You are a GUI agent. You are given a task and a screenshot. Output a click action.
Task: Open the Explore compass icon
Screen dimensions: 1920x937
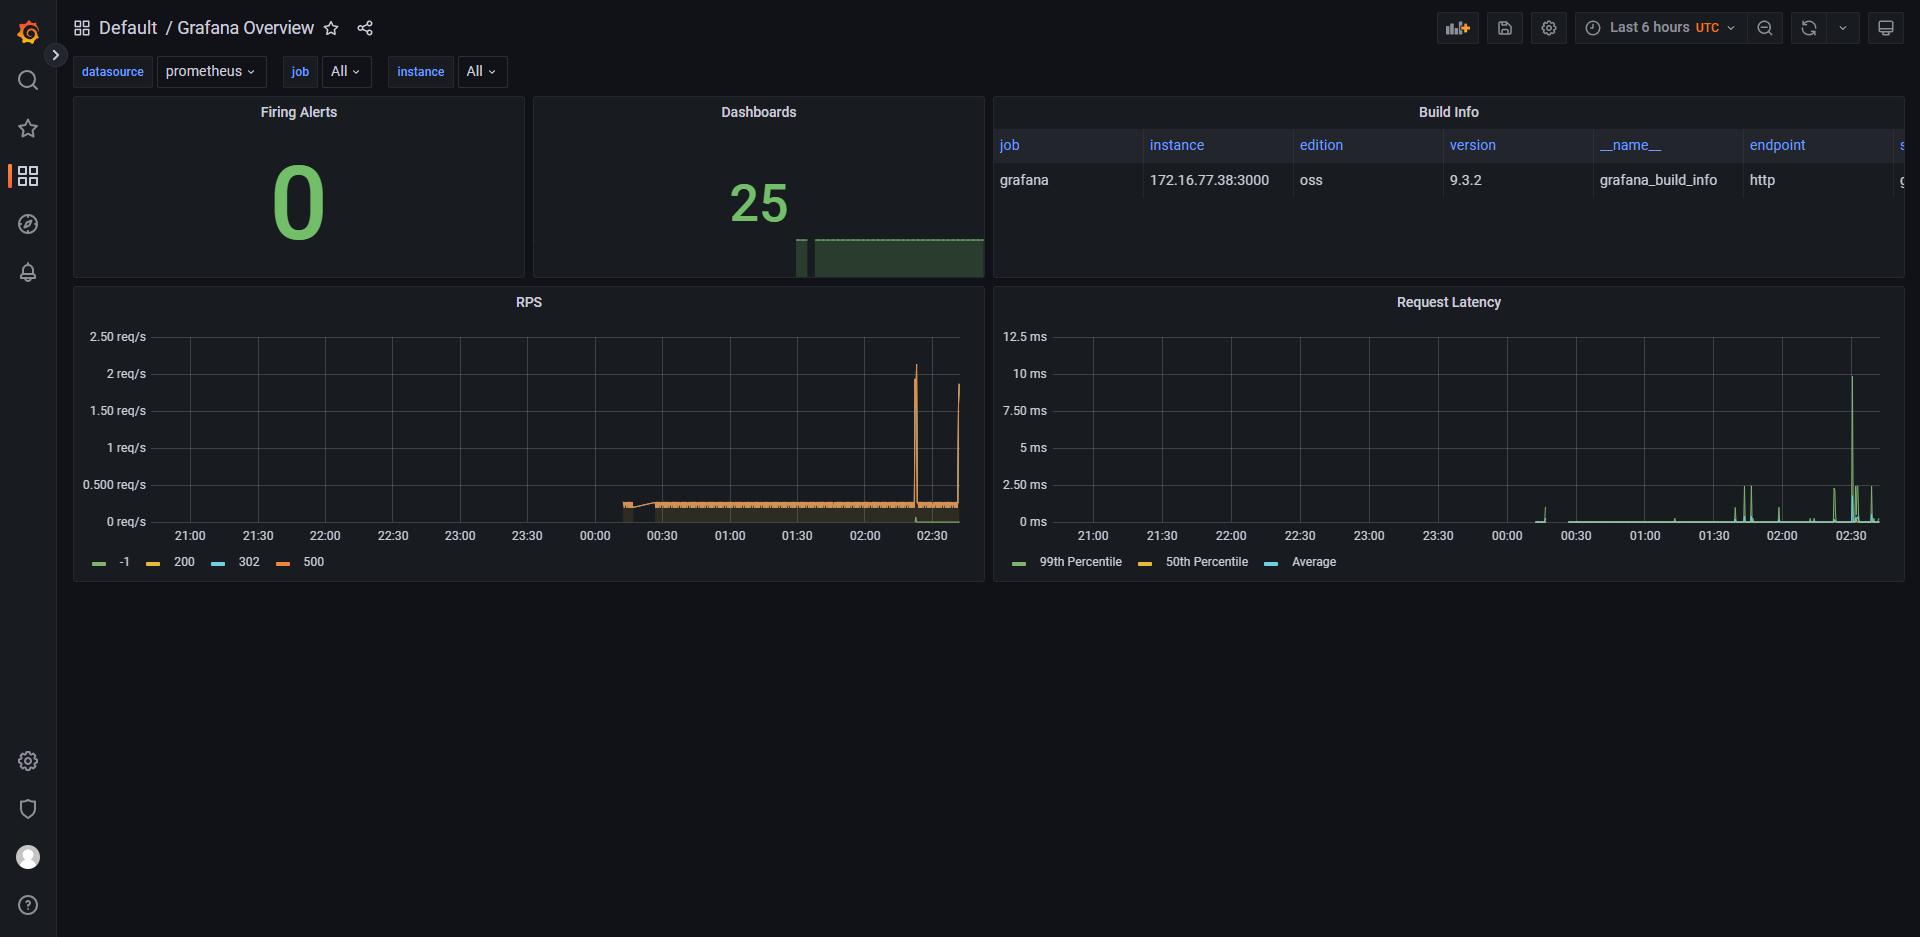pyautogui.click(x=28, y=224)
